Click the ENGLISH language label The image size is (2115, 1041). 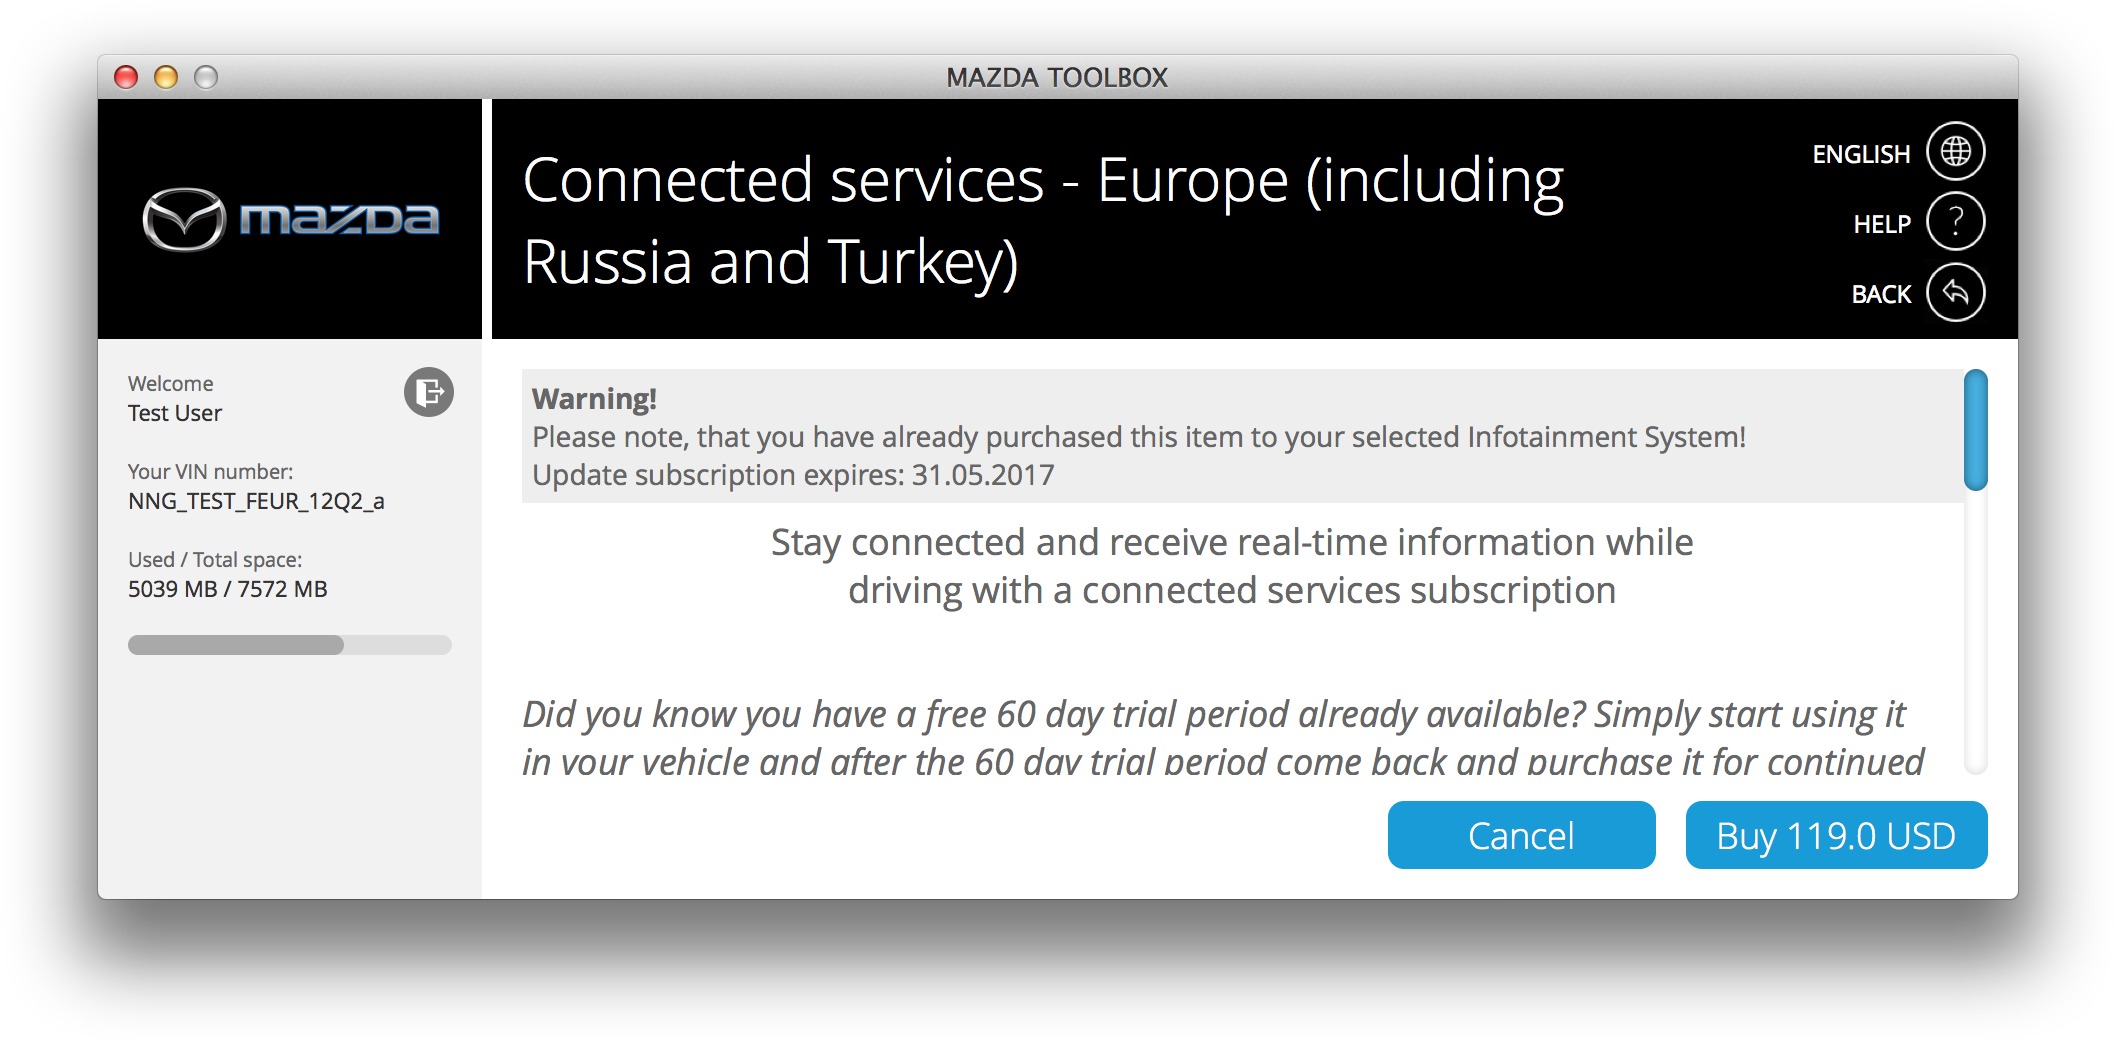click(x=1861, y=154)
